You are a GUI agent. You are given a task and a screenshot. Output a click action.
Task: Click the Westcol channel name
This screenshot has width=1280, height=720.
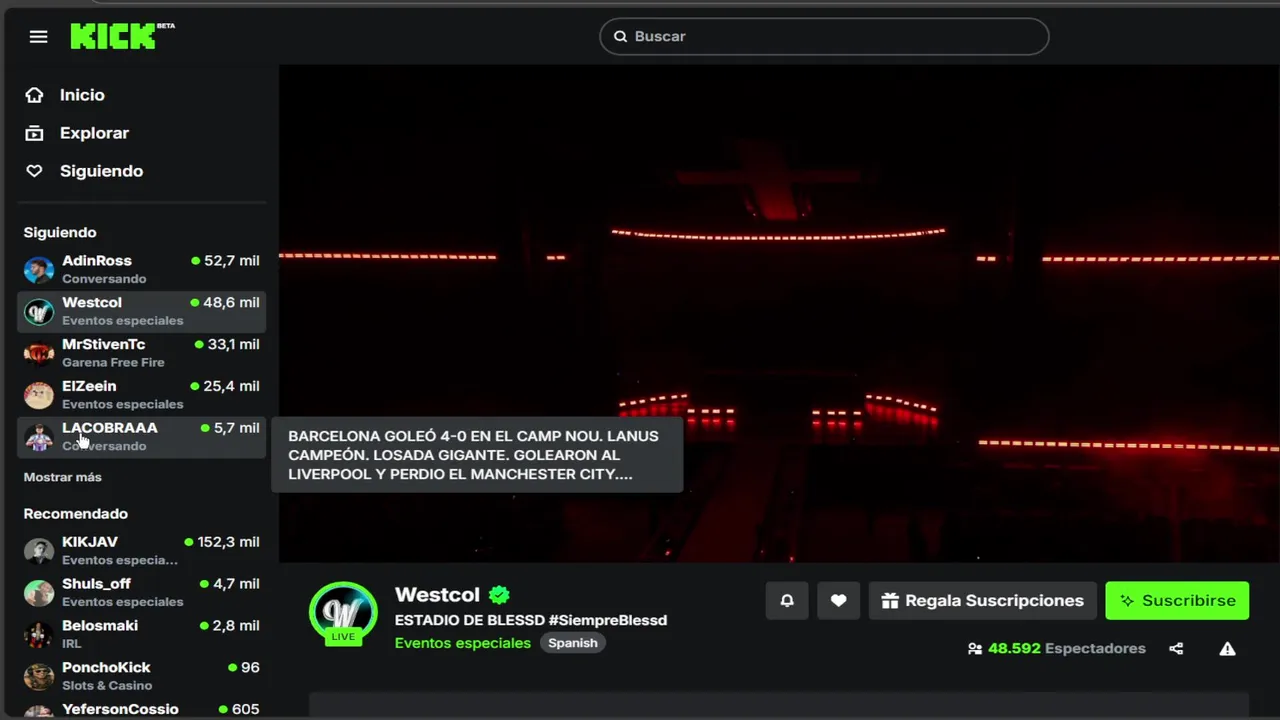click(x=437, y=595)
